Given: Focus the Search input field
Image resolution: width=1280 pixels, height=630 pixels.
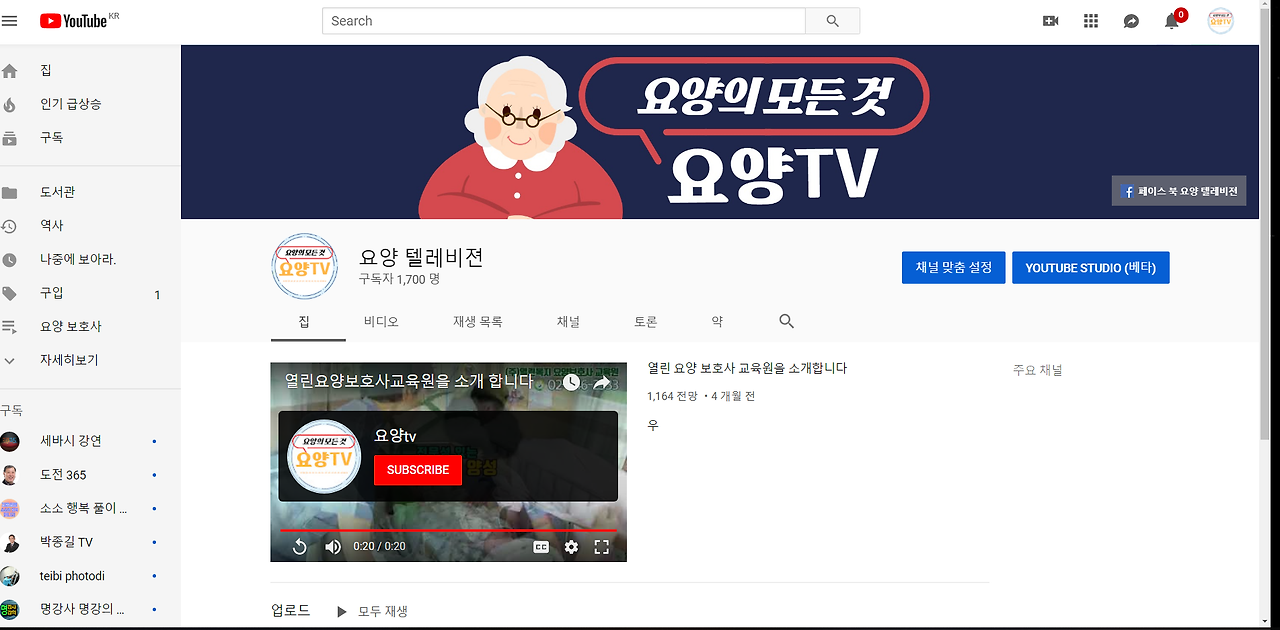Looking at the screenshot, I should tap(564, 21).
